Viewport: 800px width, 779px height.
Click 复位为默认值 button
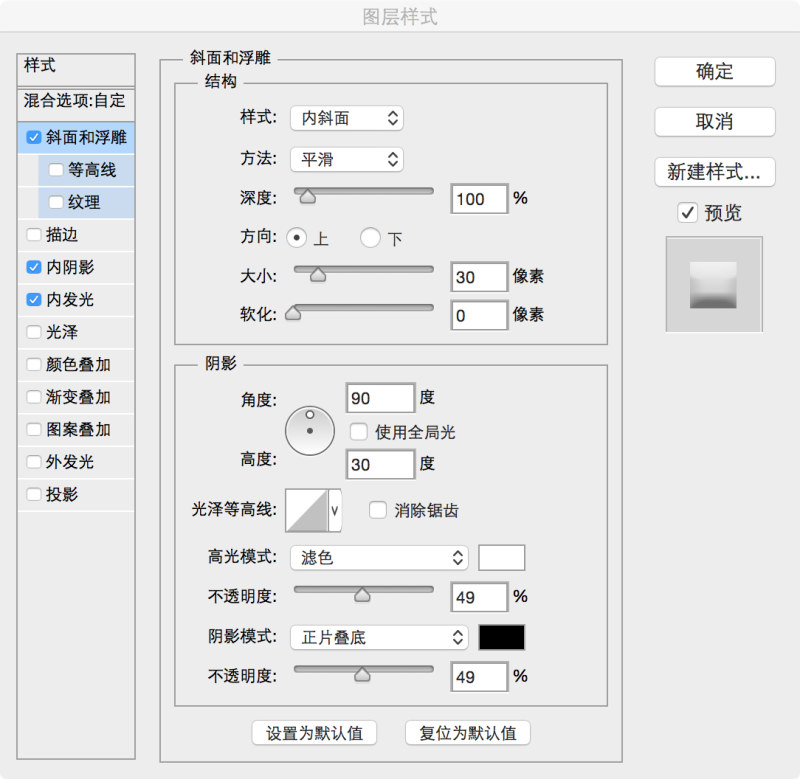tap(468, 733)
